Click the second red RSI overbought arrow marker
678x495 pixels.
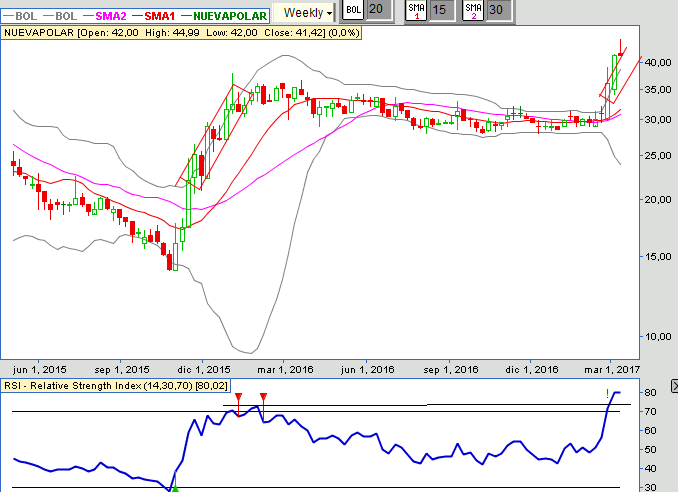pyautogui.click(x=263, y=398)
